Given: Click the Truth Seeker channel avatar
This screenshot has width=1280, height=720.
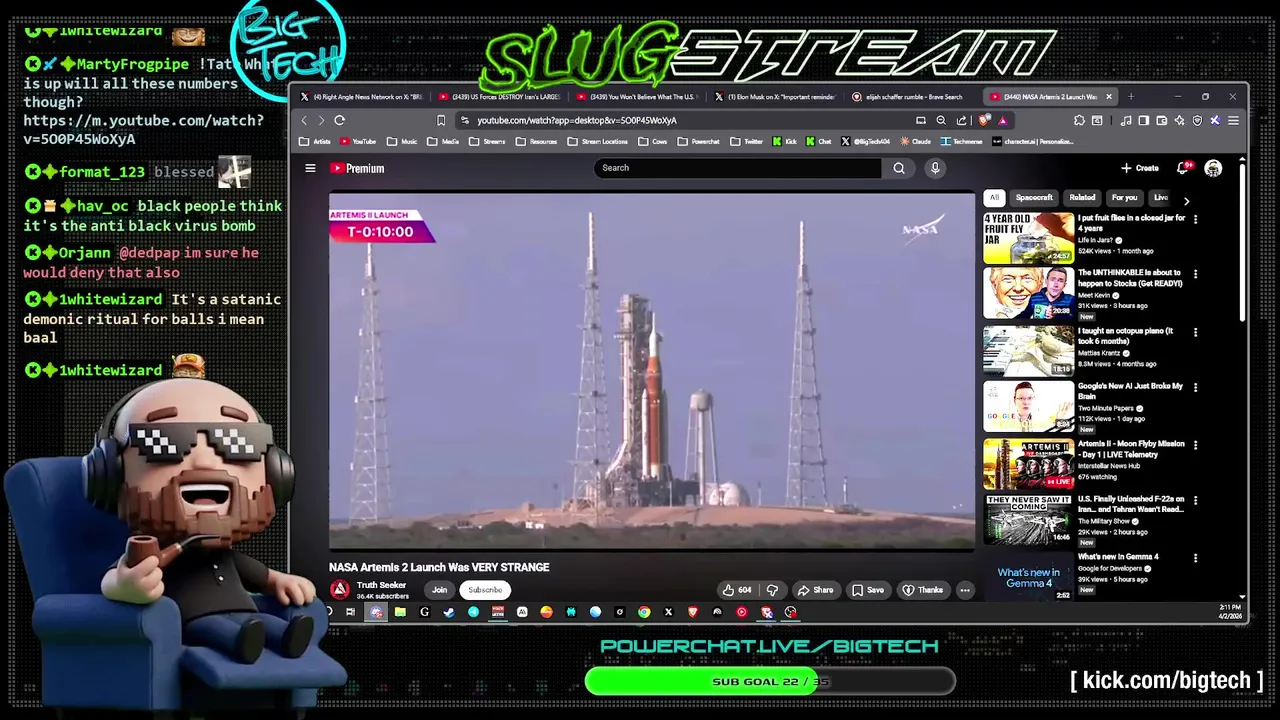Looking at the screenshot, I should (340, 589).
